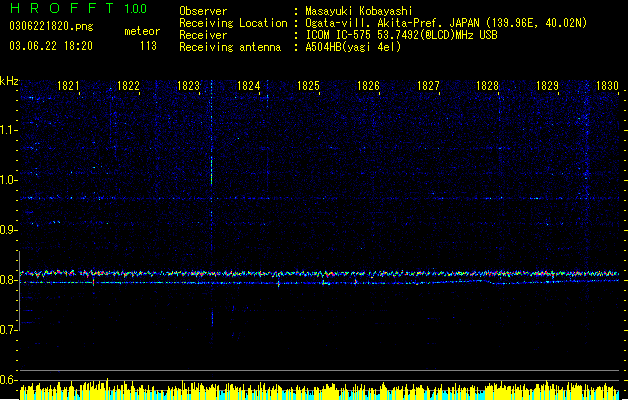Select the 0.9 kHz axis label
This screenshot has width=629, height=400.
[9, 230]
